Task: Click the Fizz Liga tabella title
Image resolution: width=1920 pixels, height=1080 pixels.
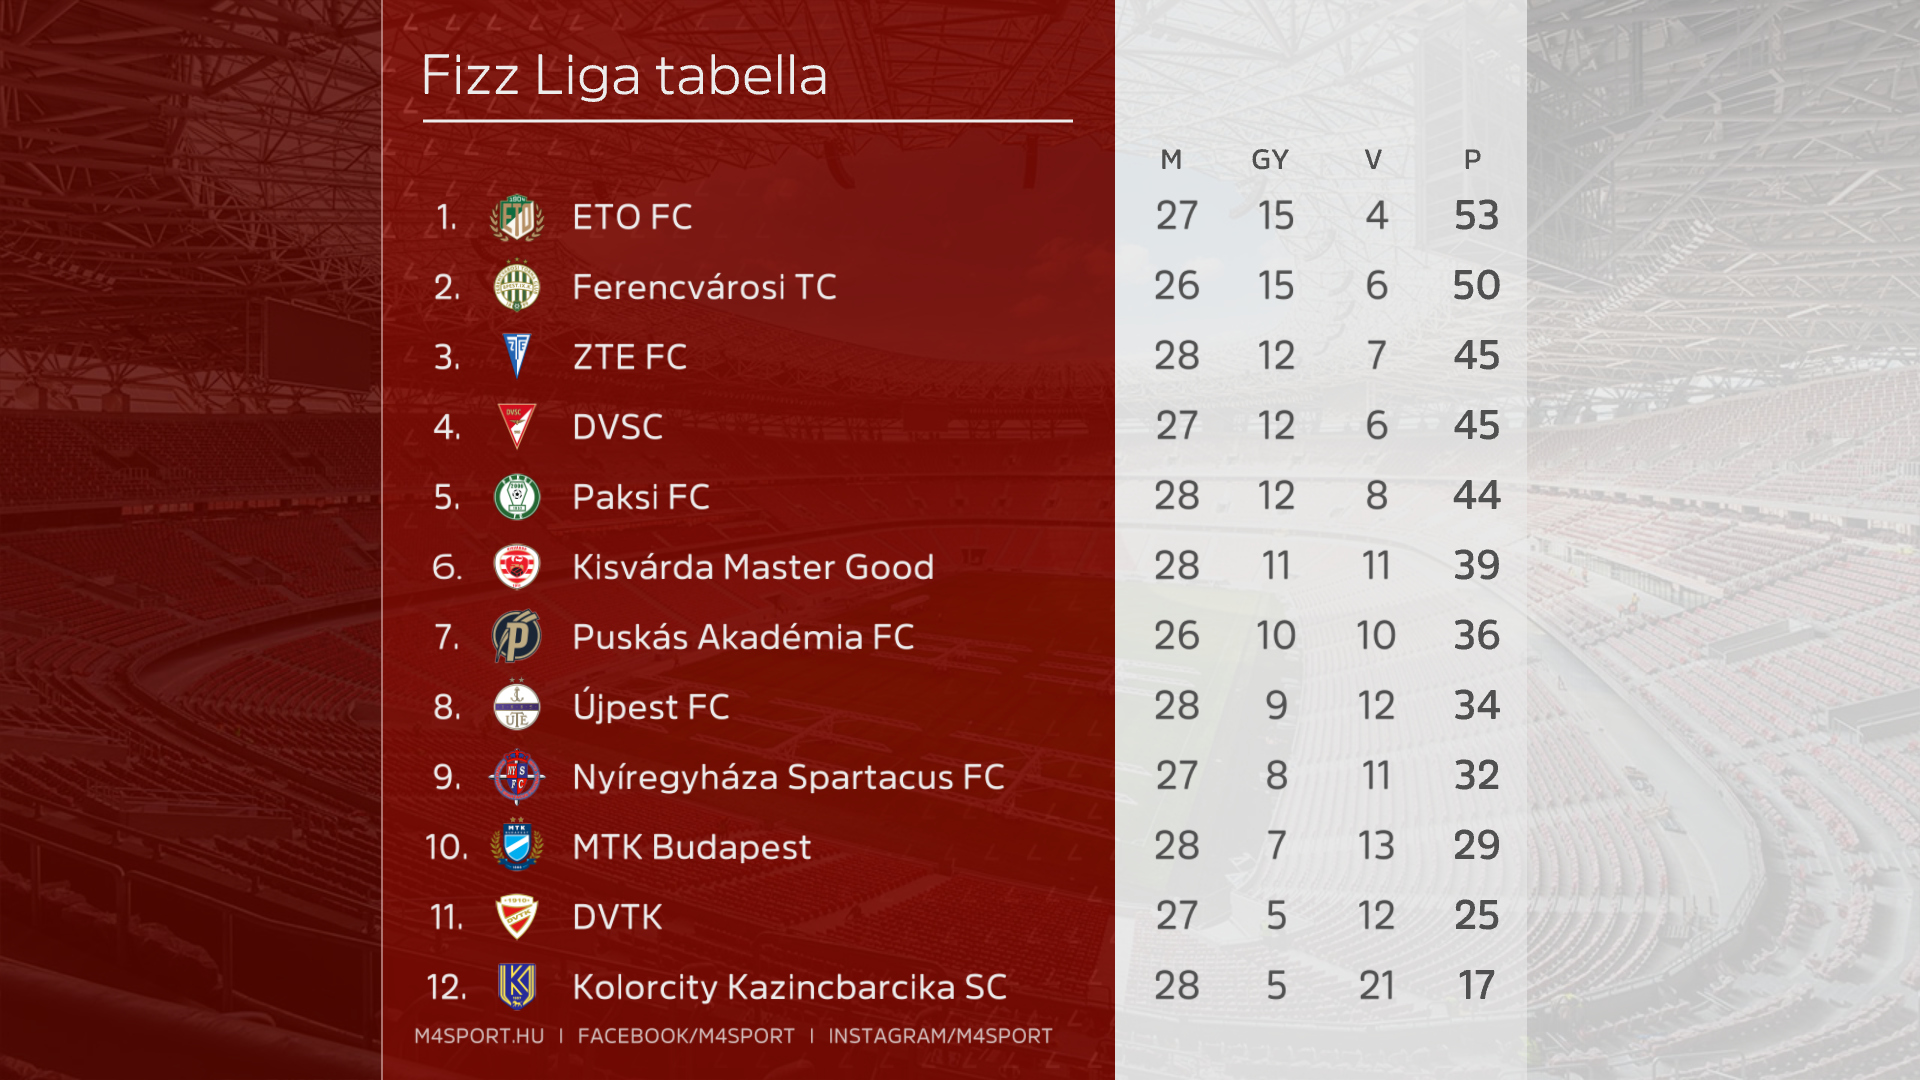Action: (x=625, y=76)
